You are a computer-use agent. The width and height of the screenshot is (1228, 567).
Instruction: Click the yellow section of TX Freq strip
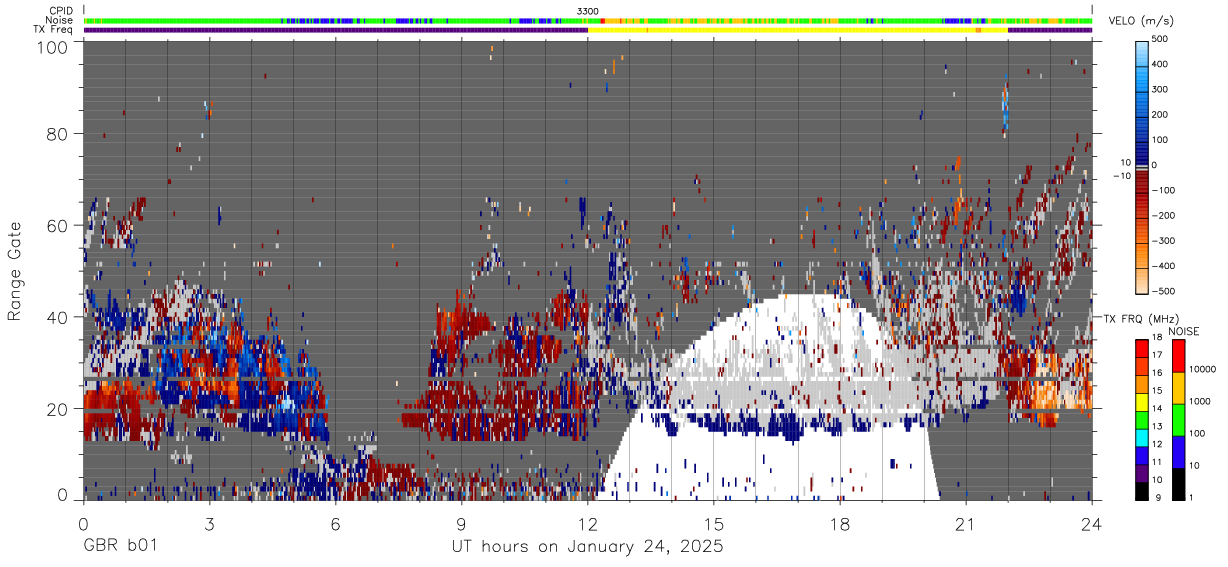798,30
